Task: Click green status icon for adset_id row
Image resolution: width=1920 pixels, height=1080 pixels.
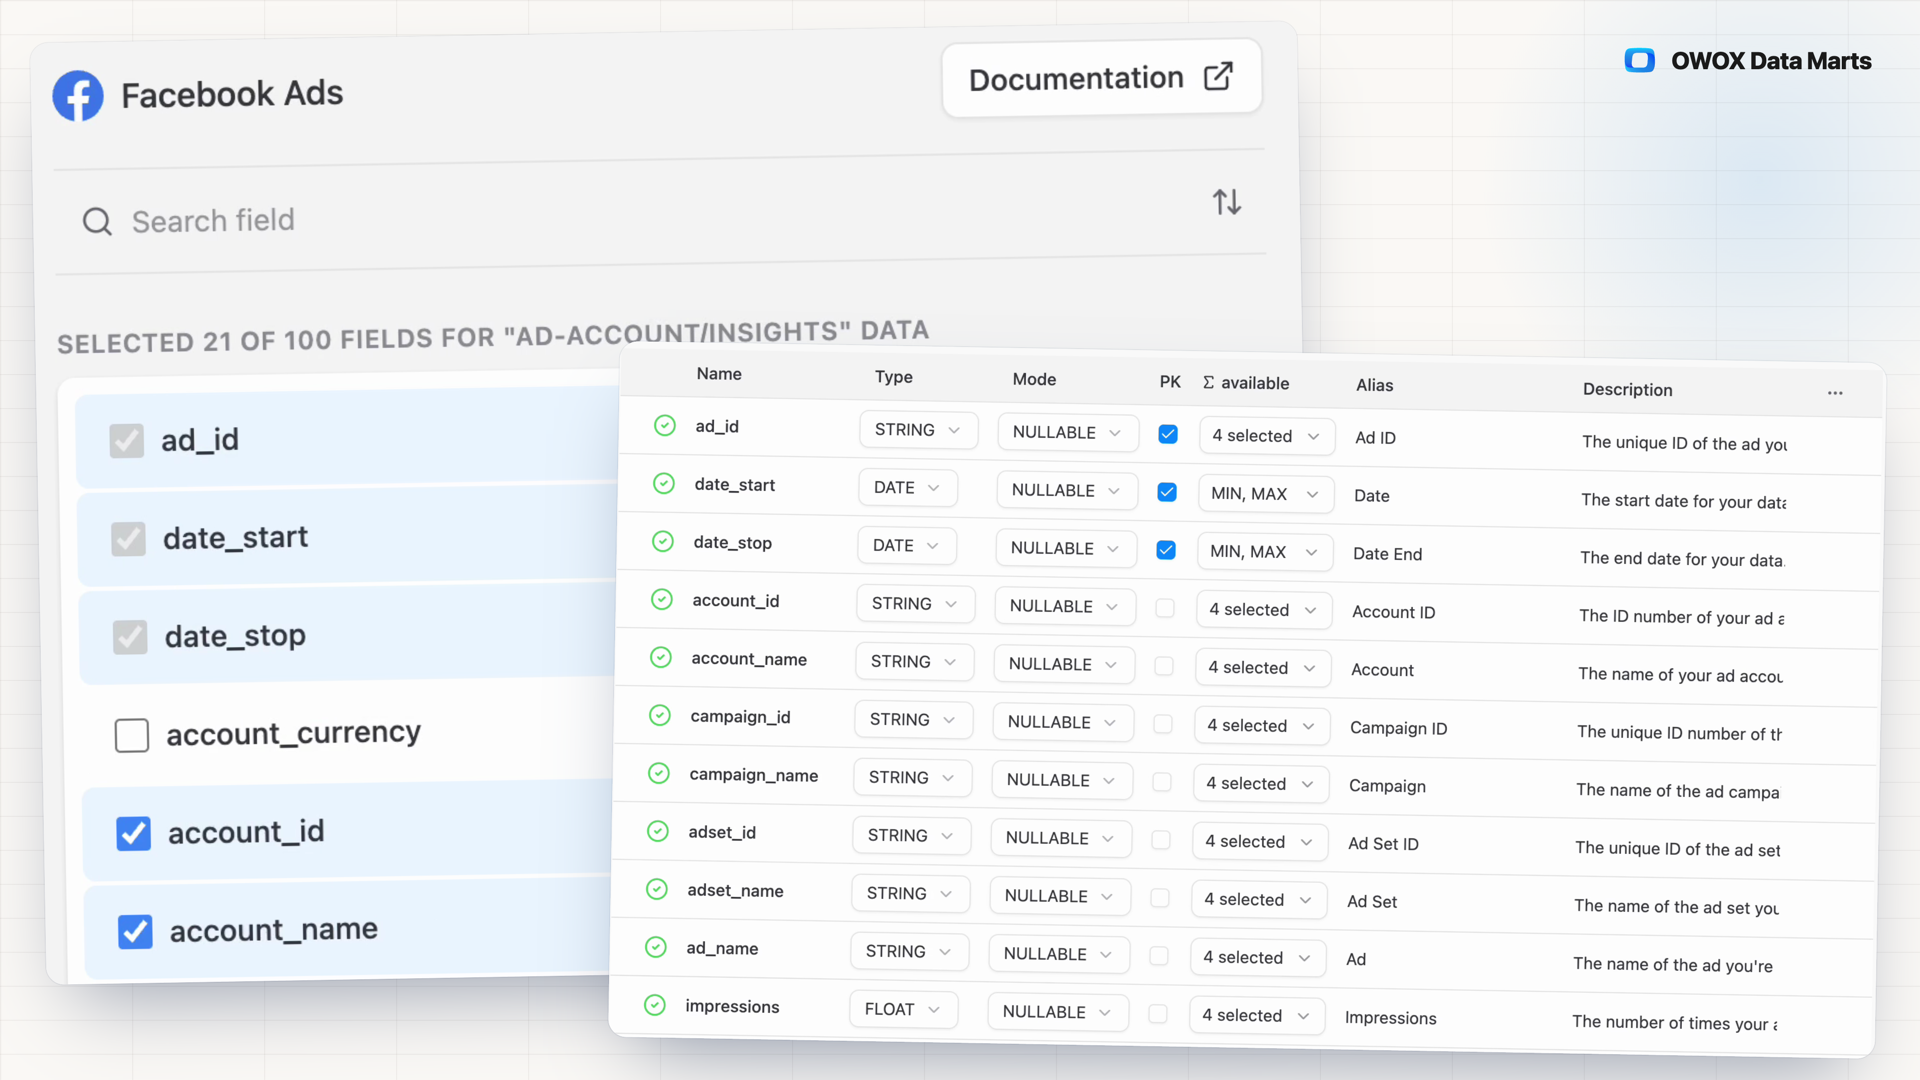Action: point(658,832)
